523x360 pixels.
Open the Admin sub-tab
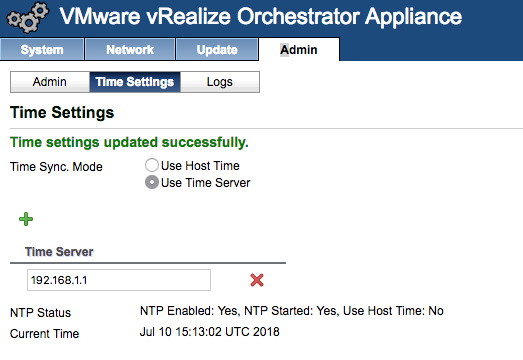[x=50, y=82]
